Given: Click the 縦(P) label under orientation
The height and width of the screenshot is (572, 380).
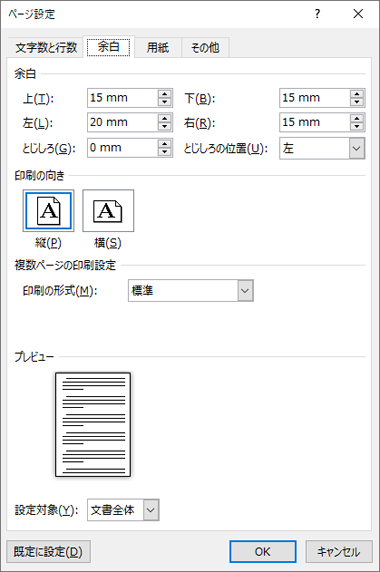Looking at the screenshot, I should coord(48,243).
